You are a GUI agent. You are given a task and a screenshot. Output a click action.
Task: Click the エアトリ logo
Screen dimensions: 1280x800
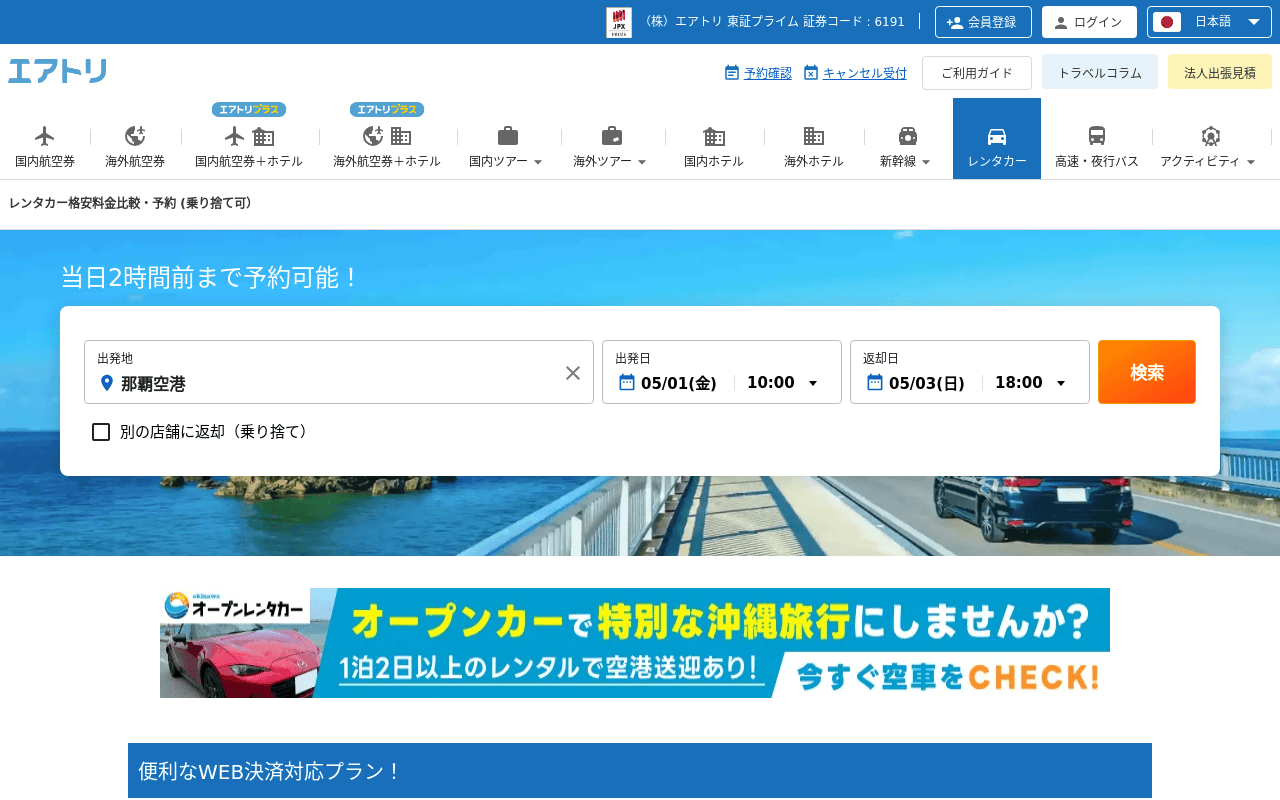pyautogui.click(x=58, y=71)
